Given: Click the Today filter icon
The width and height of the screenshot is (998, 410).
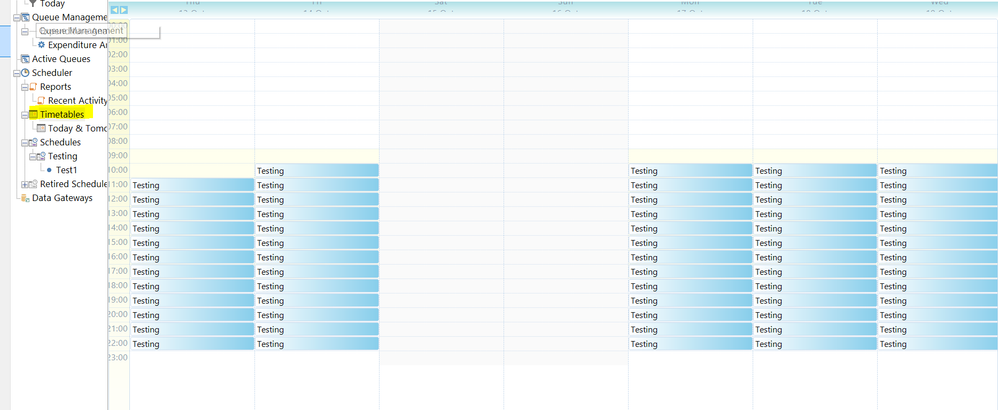Looking at the screenshot, I should click(33, 4).
